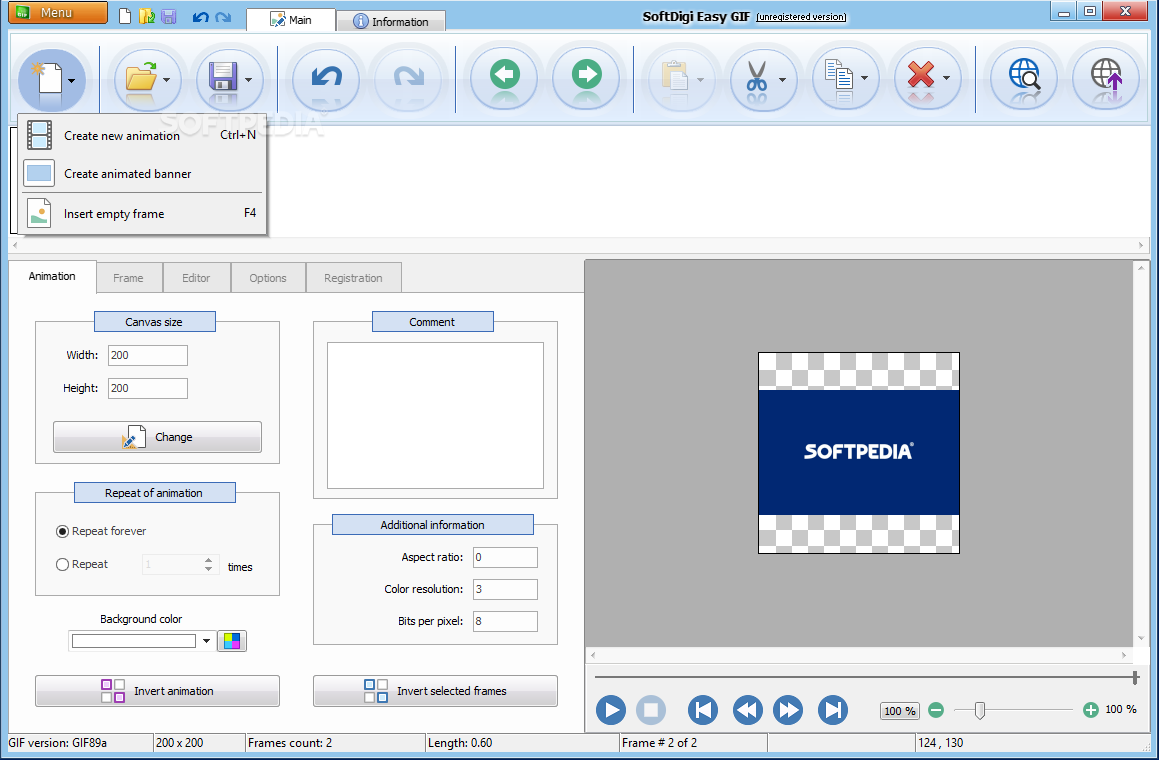Viewport: 1159px width, 760px height.
Task: Click the Aspect ratio field
Action: click(506, 557)
